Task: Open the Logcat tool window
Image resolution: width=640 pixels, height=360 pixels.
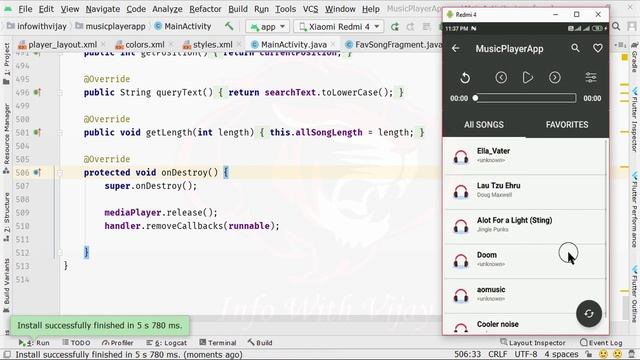Action: pos(167,343)
